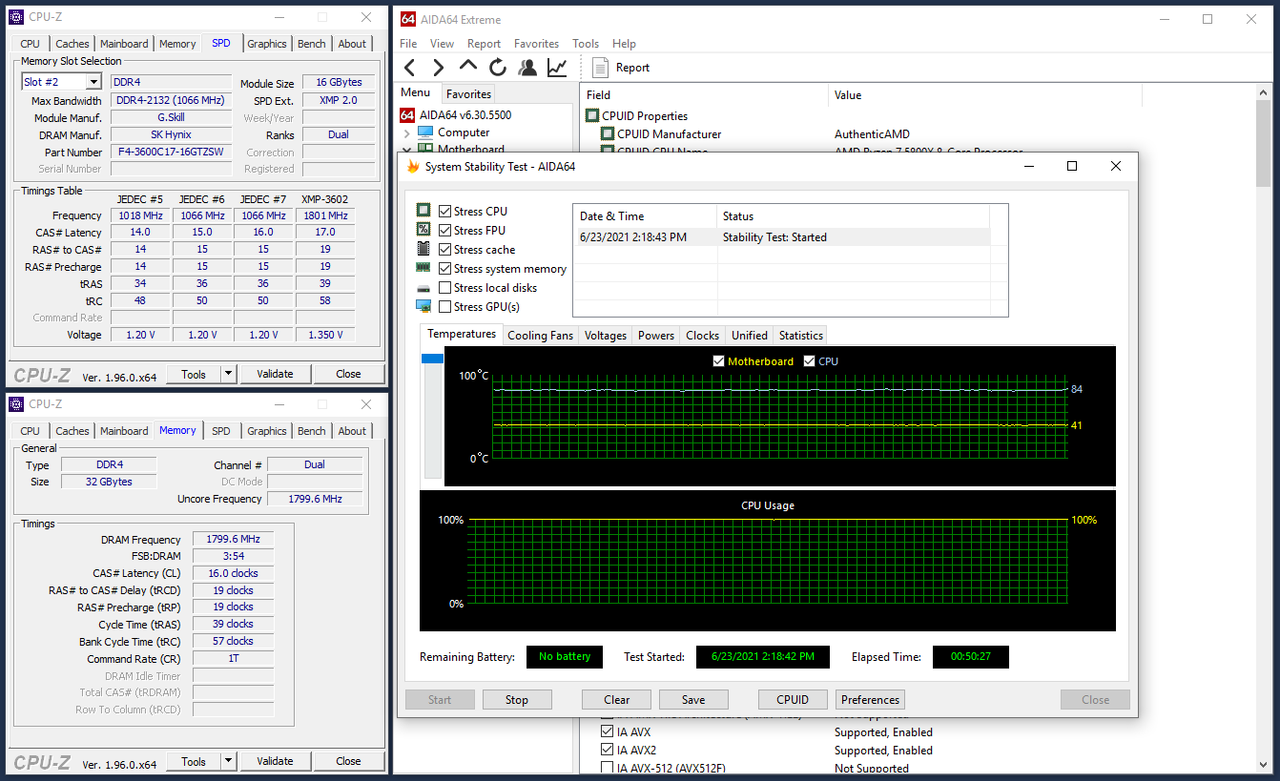Click the CPUID Properties group icon

pos(592,116)
